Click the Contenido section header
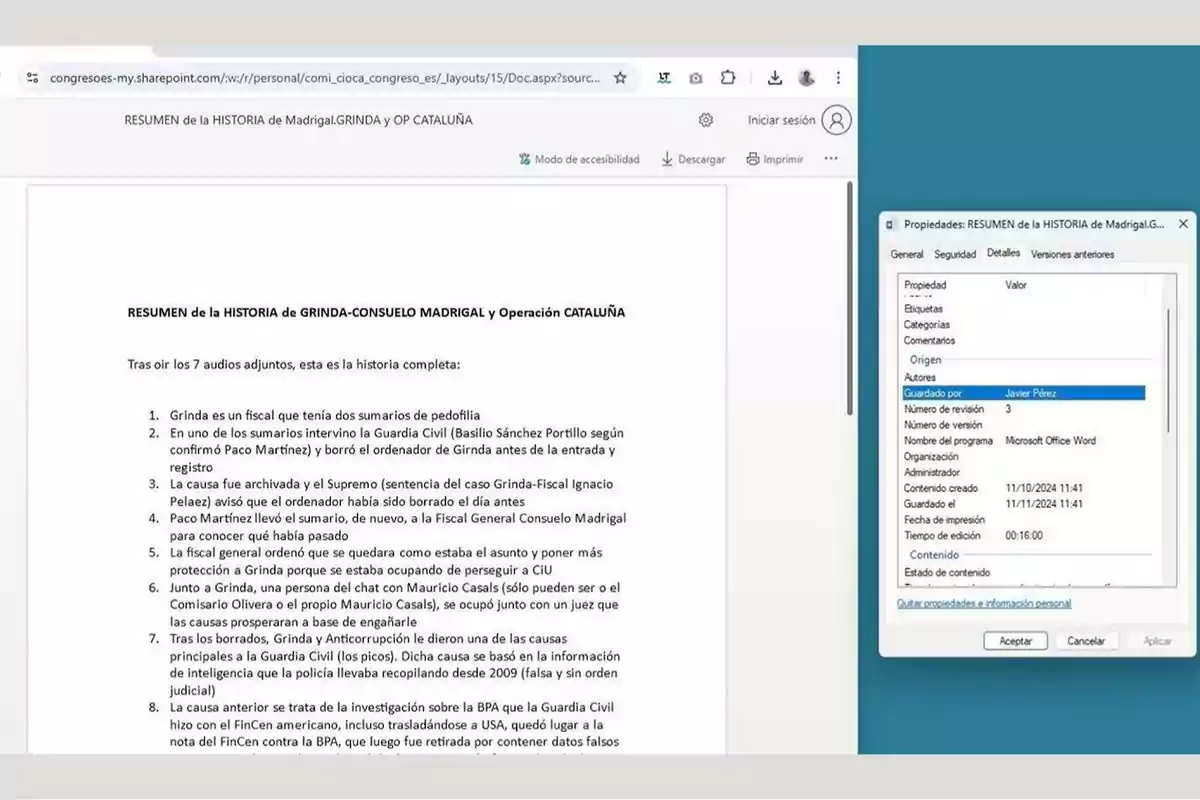Screen dimensions: 1200x800 tap(934, 555)
